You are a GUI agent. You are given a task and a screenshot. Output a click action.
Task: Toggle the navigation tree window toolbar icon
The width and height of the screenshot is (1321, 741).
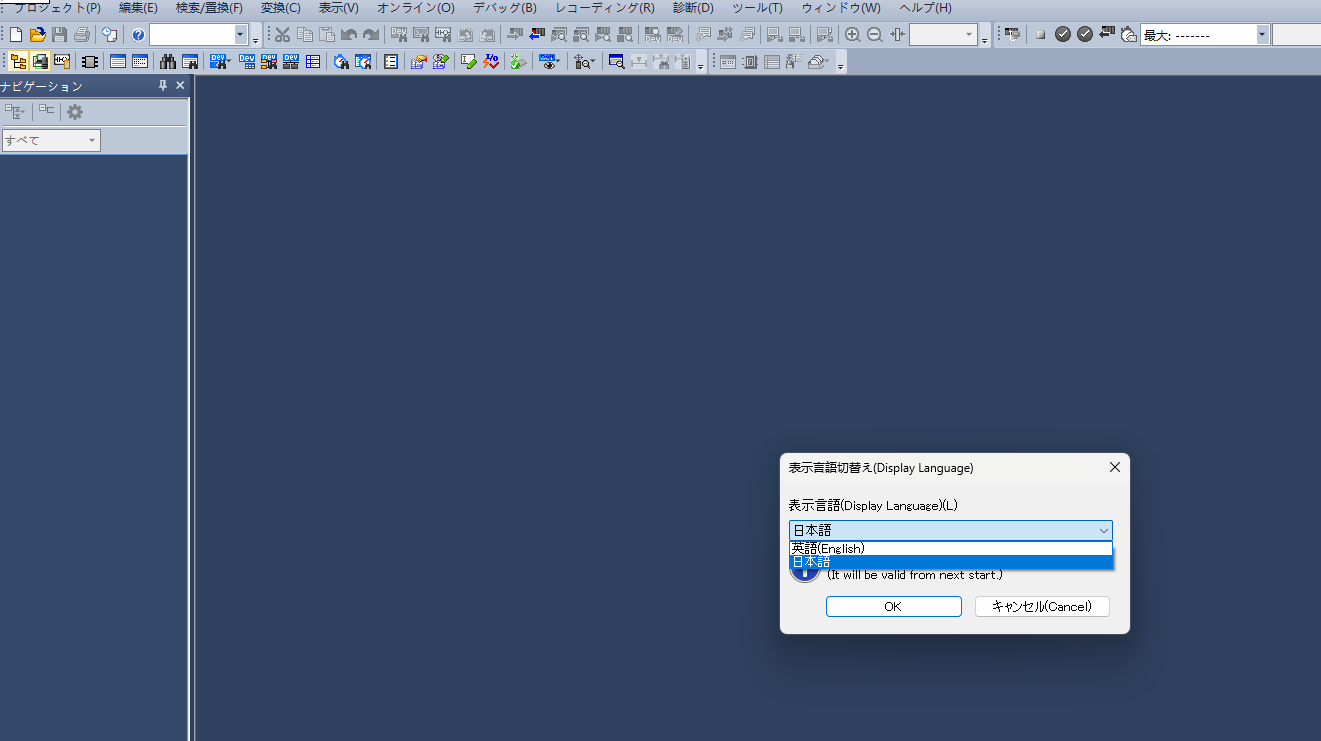18,62
